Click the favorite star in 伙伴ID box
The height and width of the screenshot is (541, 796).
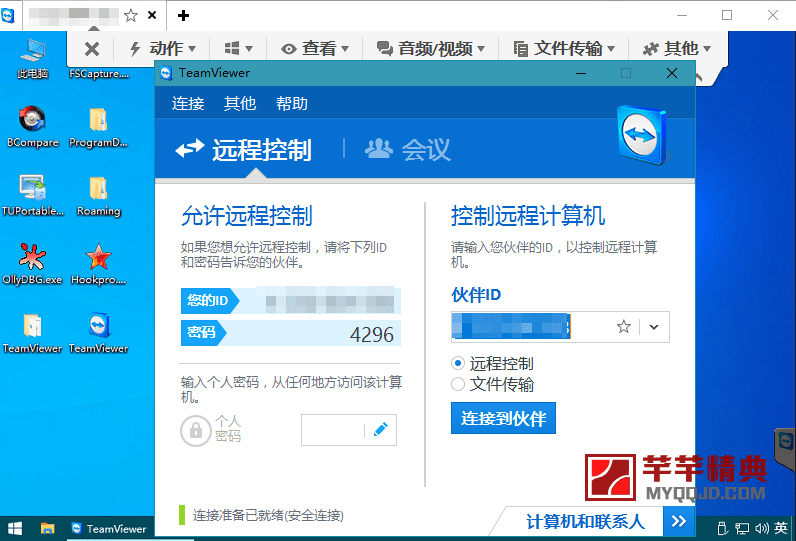[x=624, y=327]
